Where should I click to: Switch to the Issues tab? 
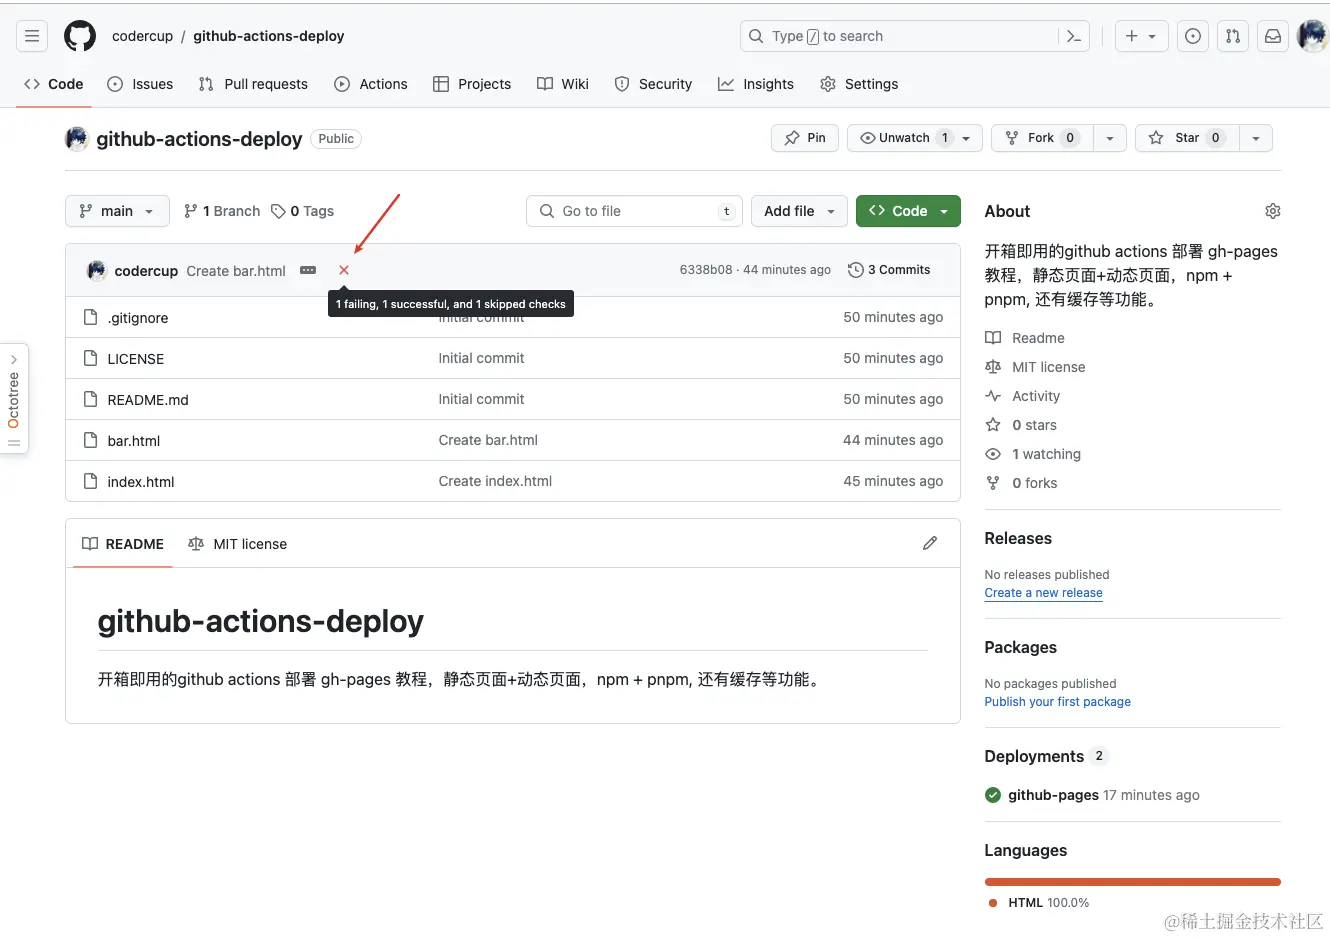140,84
